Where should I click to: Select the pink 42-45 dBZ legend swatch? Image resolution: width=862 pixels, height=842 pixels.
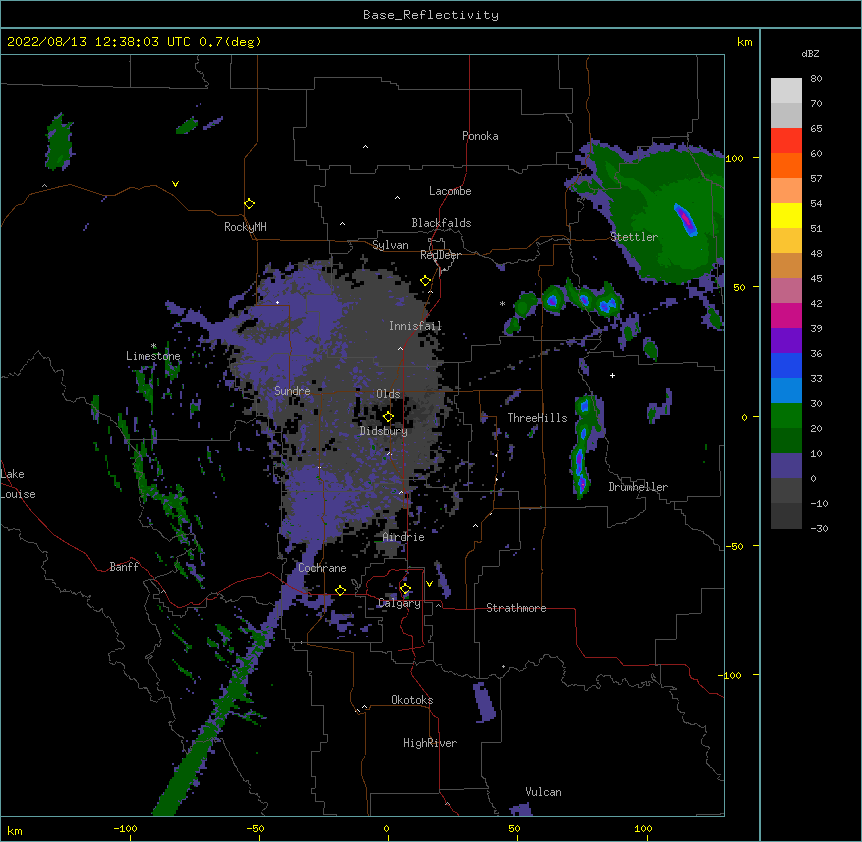786,291
